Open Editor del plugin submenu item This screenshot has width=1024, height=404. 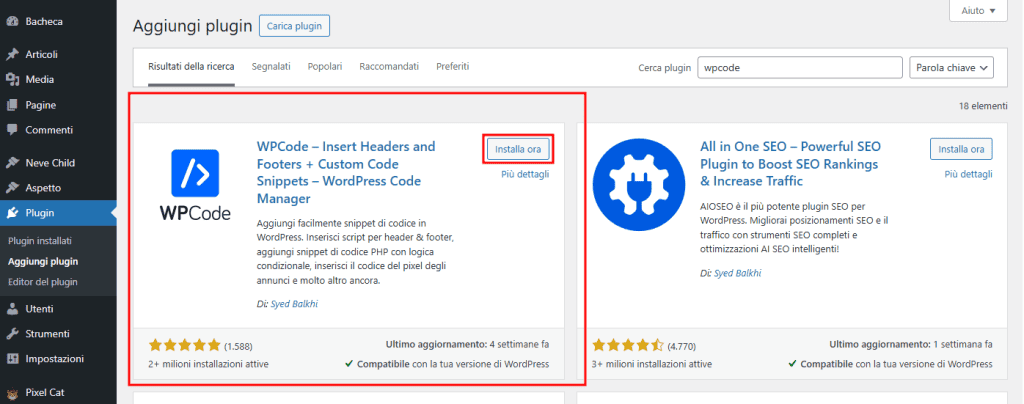point(42,282)
